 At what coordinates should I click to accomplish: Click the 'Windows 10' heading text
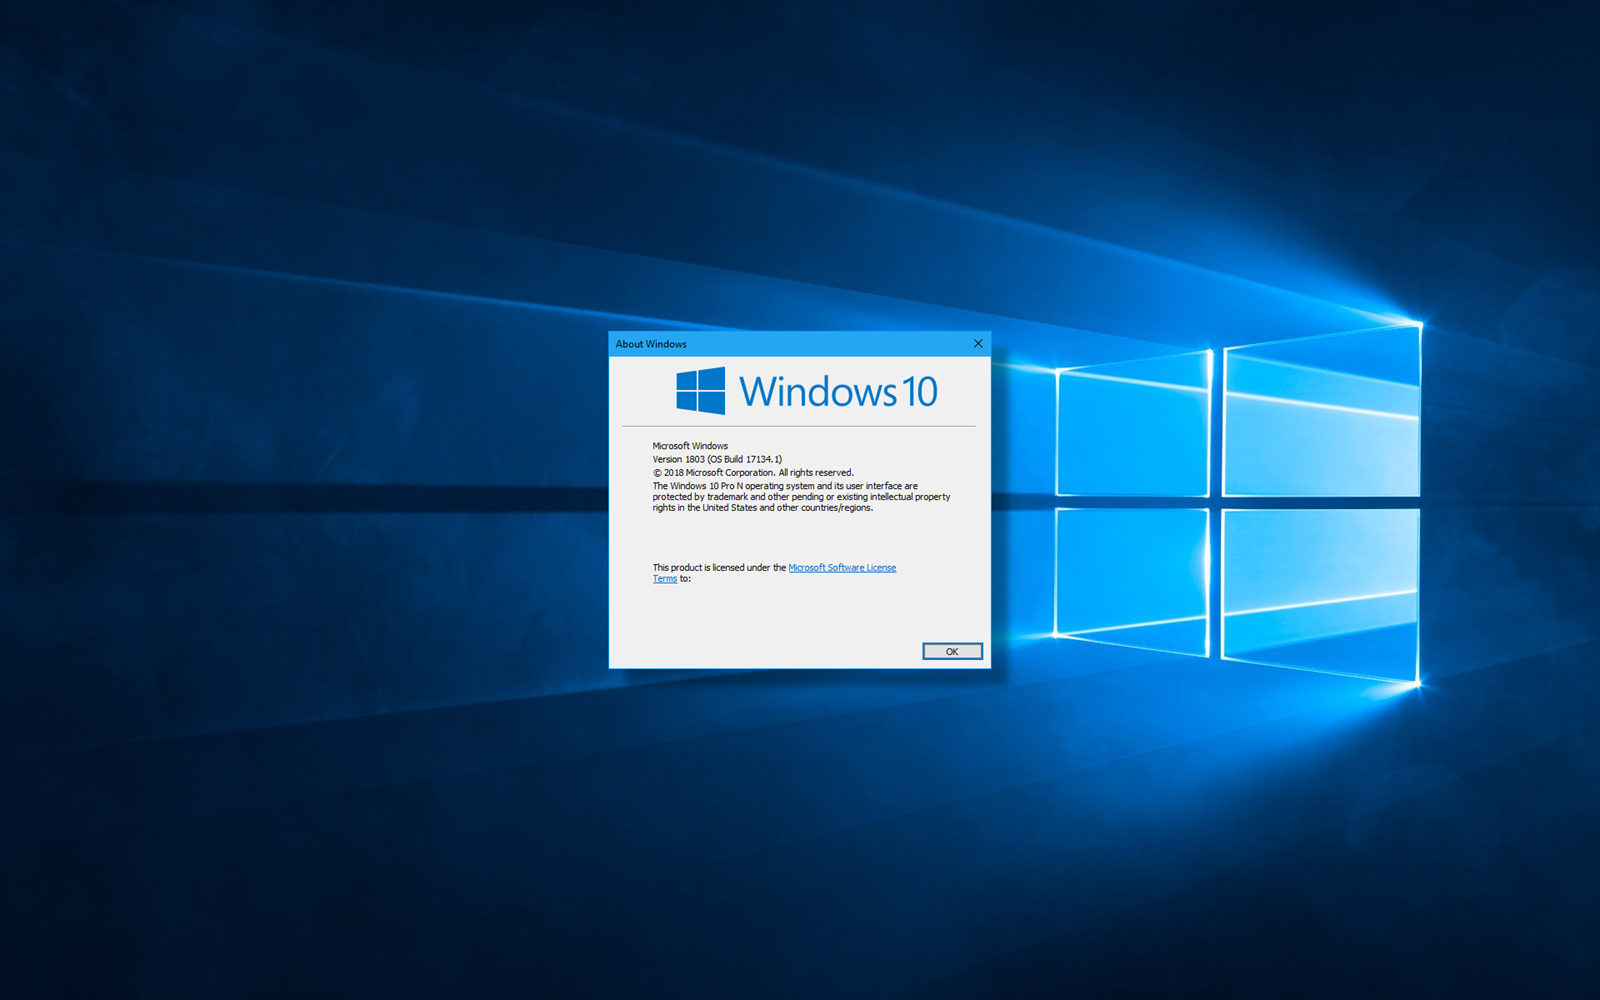point(838,391)
